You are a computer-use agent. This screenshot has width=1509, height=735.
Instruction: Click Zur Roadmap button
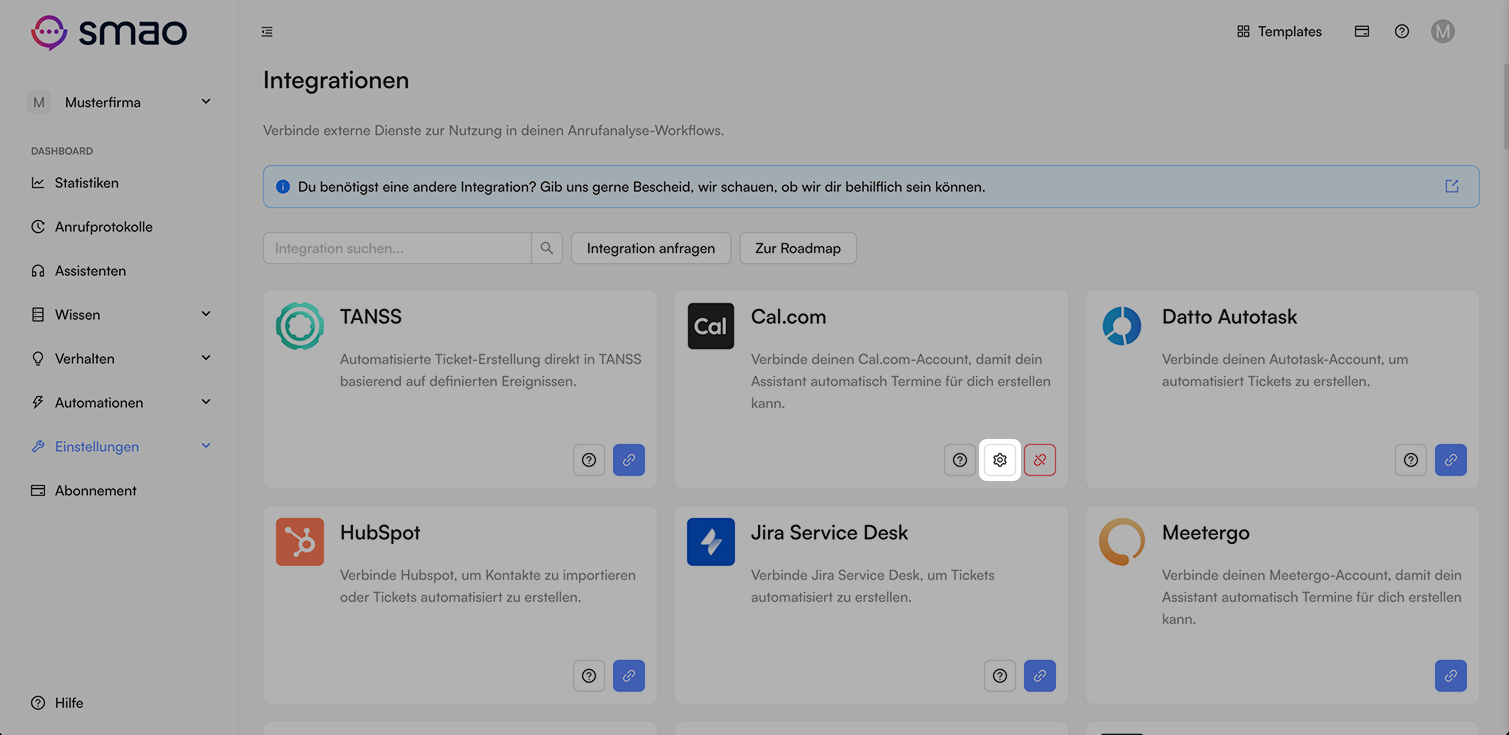(x=798, y=248)
